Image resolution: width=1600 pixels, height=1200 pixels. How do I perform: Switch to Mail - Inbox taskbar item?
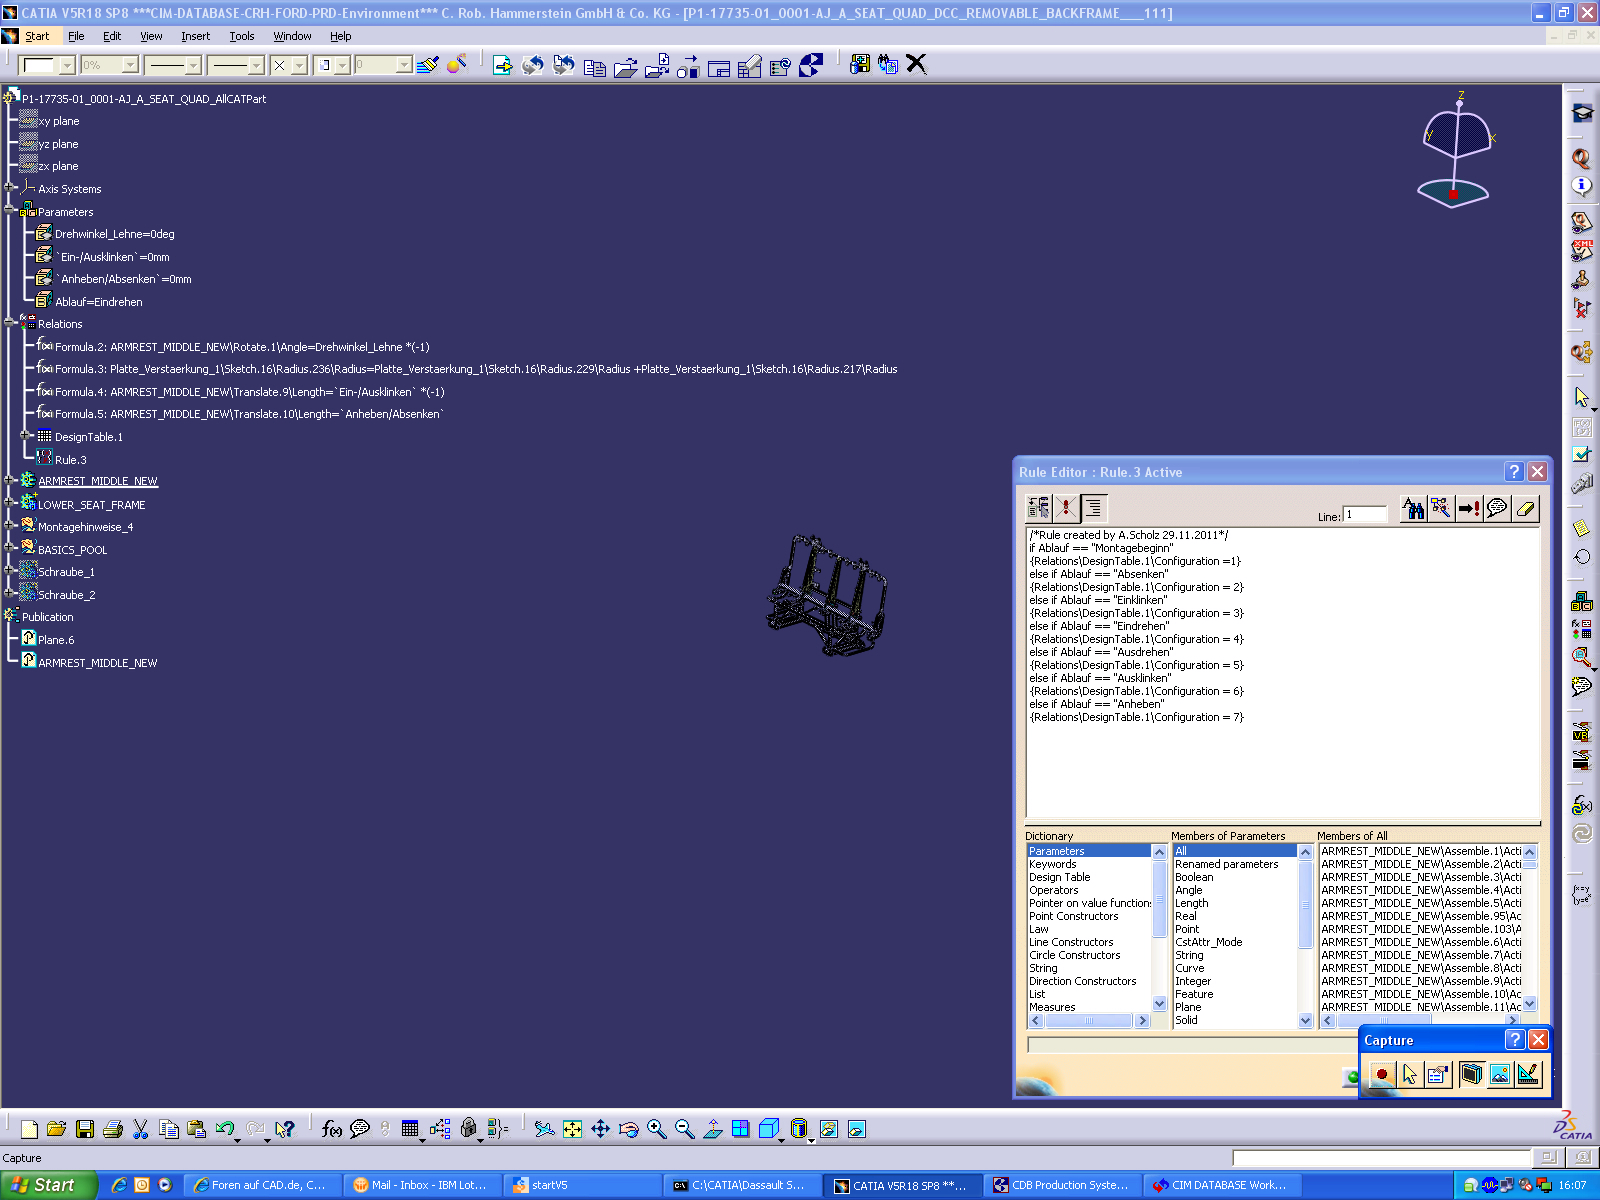pyautogui.click(x=421, y=1185)
